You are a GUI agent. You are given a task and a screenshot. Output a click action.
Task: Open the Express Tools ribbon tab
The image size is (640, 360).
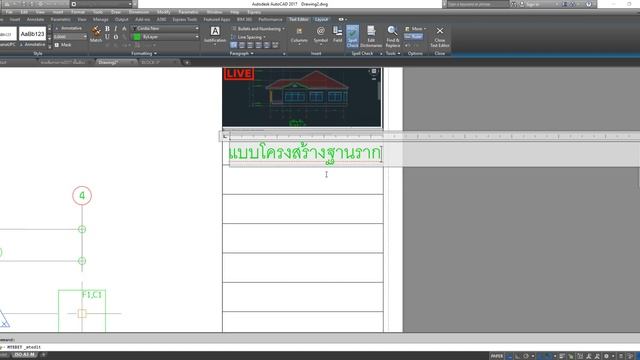(184, 19)
